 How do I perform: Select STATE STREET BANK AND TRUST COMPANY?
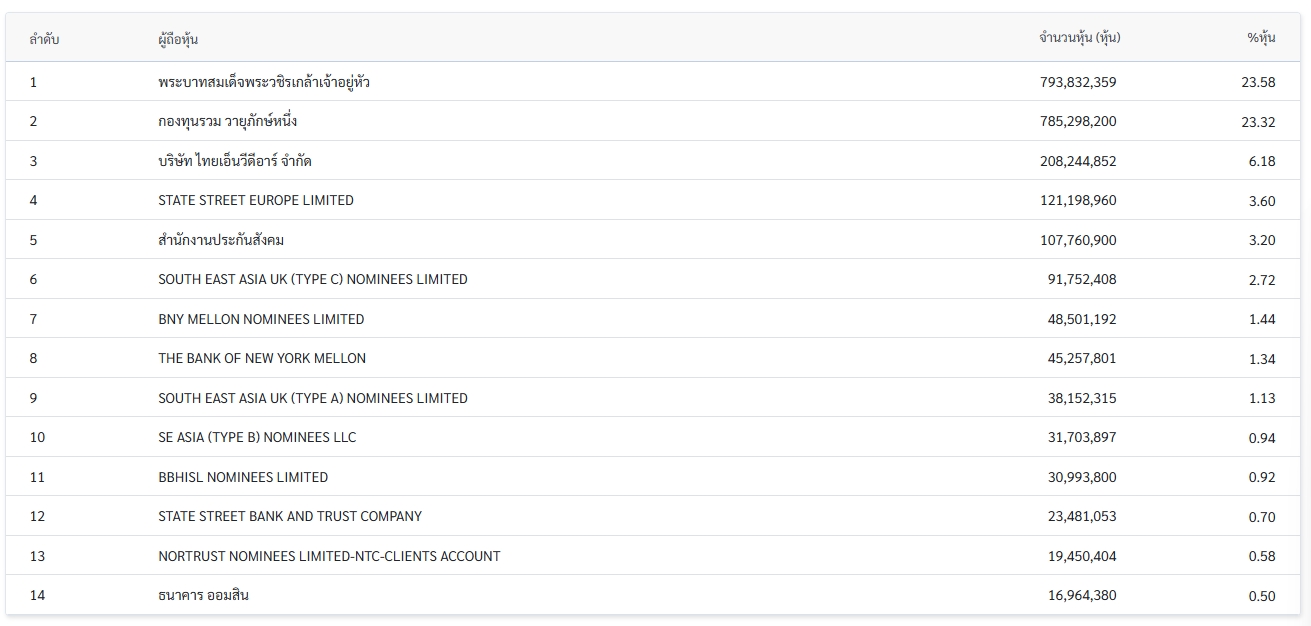pyautogui.click(x=290, y=516)
